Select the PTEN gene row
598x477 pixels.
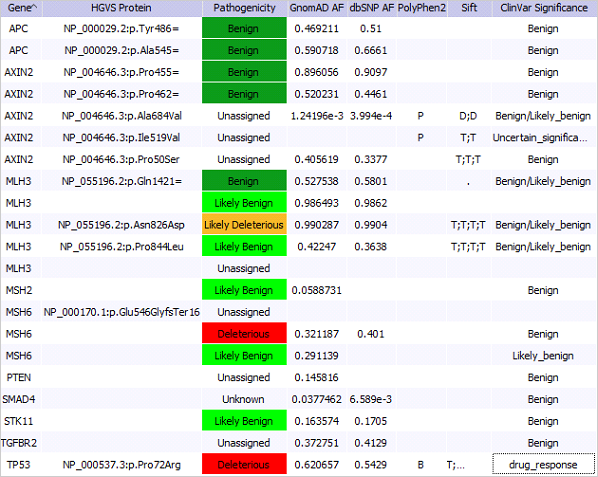click(298, 377)
